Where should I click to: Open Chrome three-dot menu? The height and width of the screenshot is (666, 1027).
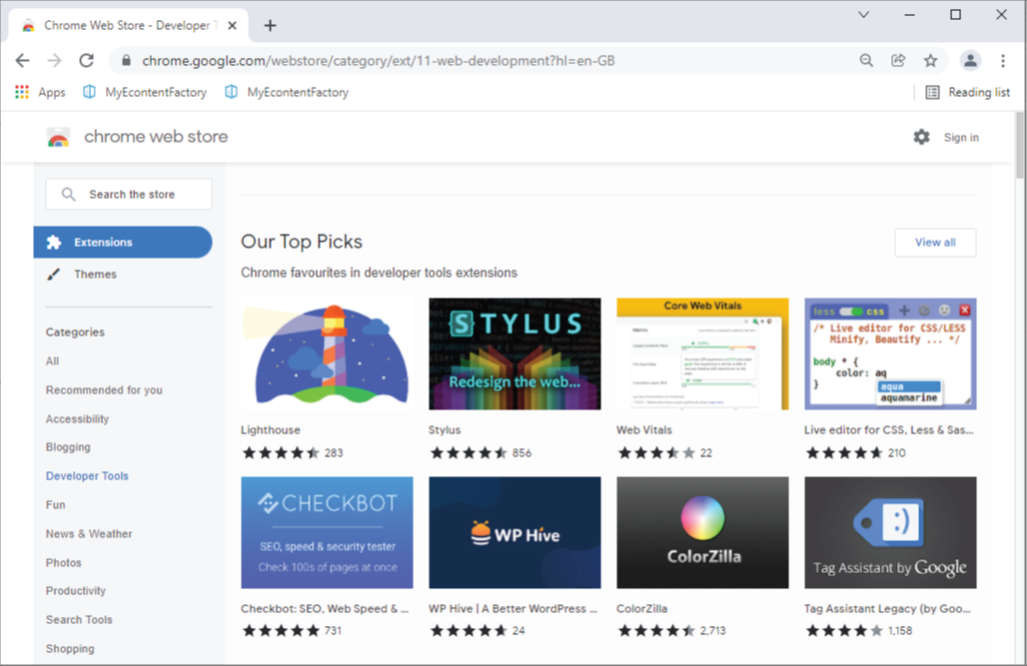1003,61
